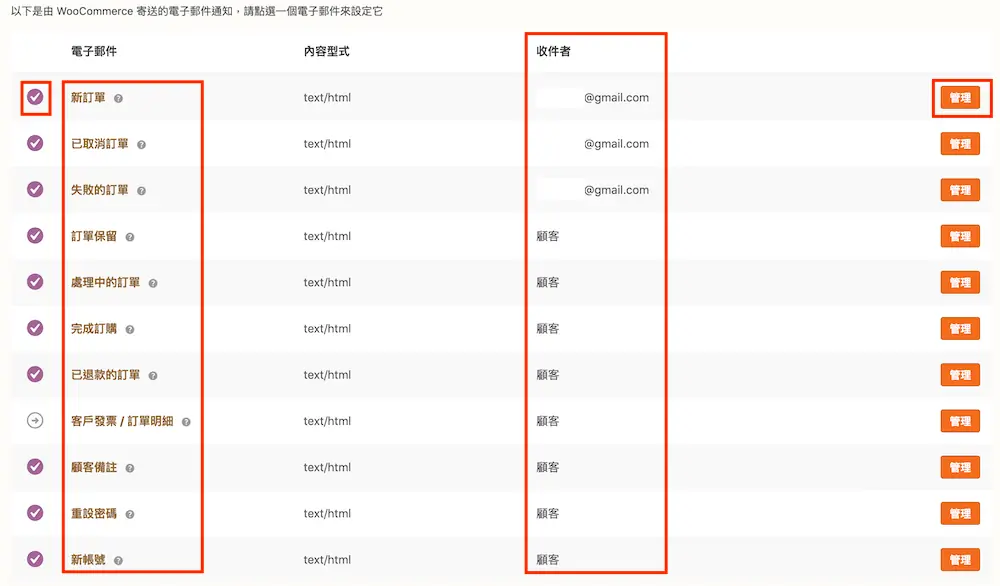The height and width of the screenshot is (586, 1000).
Task: Toggle enabled checkmark for 已取消訂單 email
Action: (35, 143)
